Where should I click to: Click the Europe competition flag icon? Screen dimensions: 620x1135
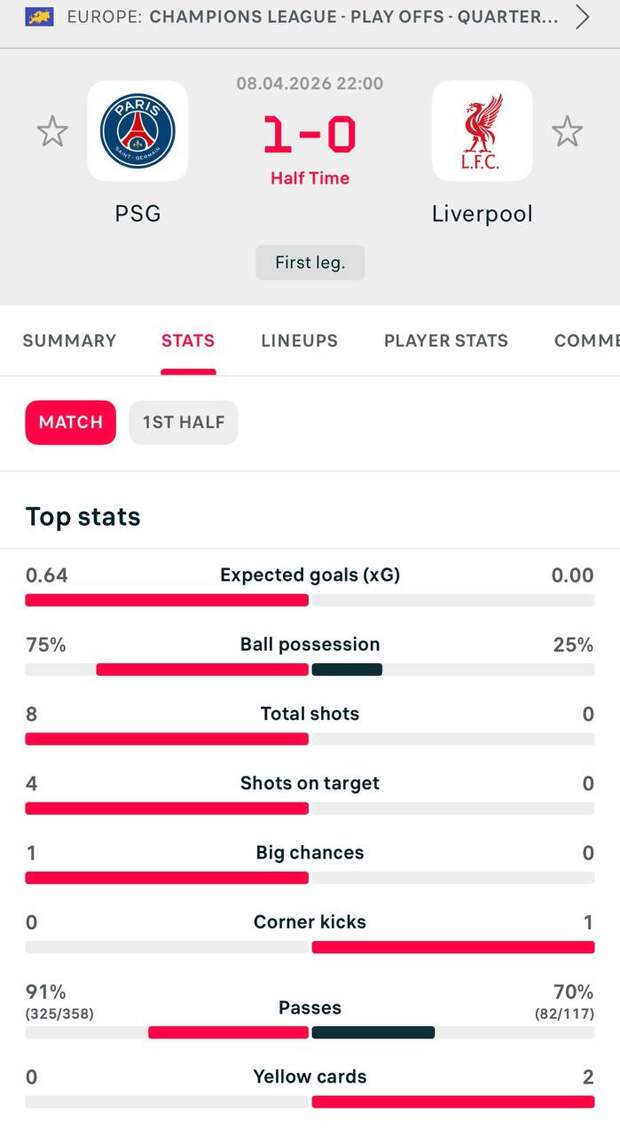pyautogui.click(x=39, y=17)
